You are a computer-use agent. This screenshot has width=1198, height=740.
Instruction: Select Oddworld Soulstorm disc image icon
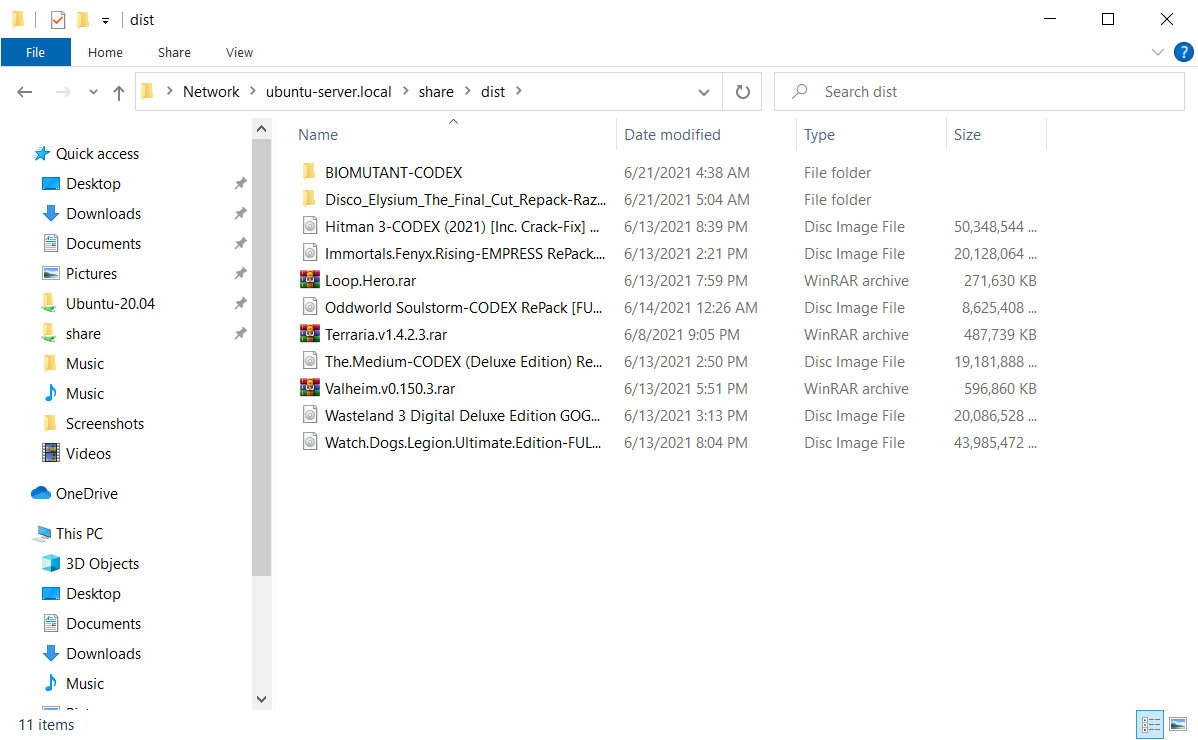coord(309,307)
